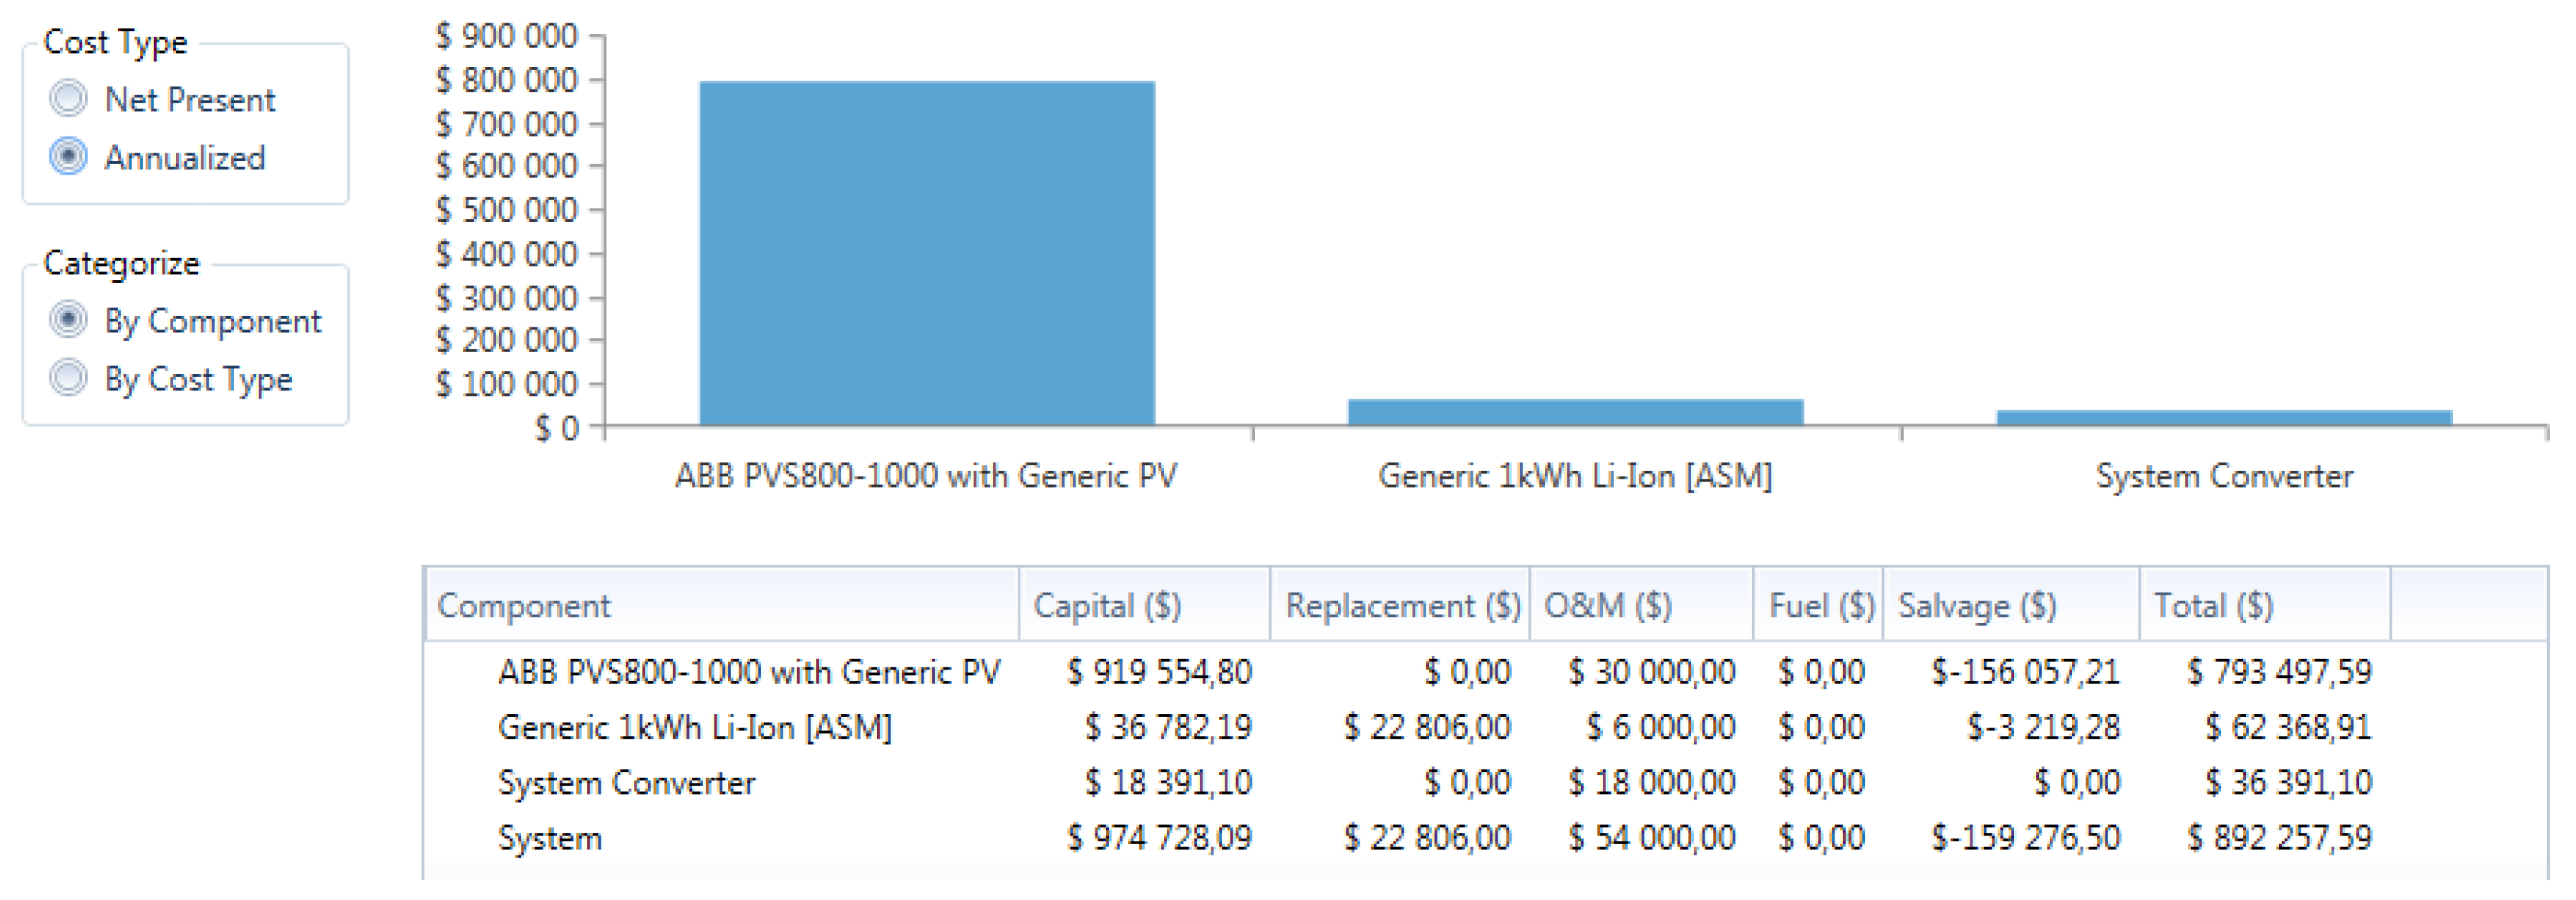
Task: Click the System total cell $ 892 257,59
Action: coord(2278,838)
